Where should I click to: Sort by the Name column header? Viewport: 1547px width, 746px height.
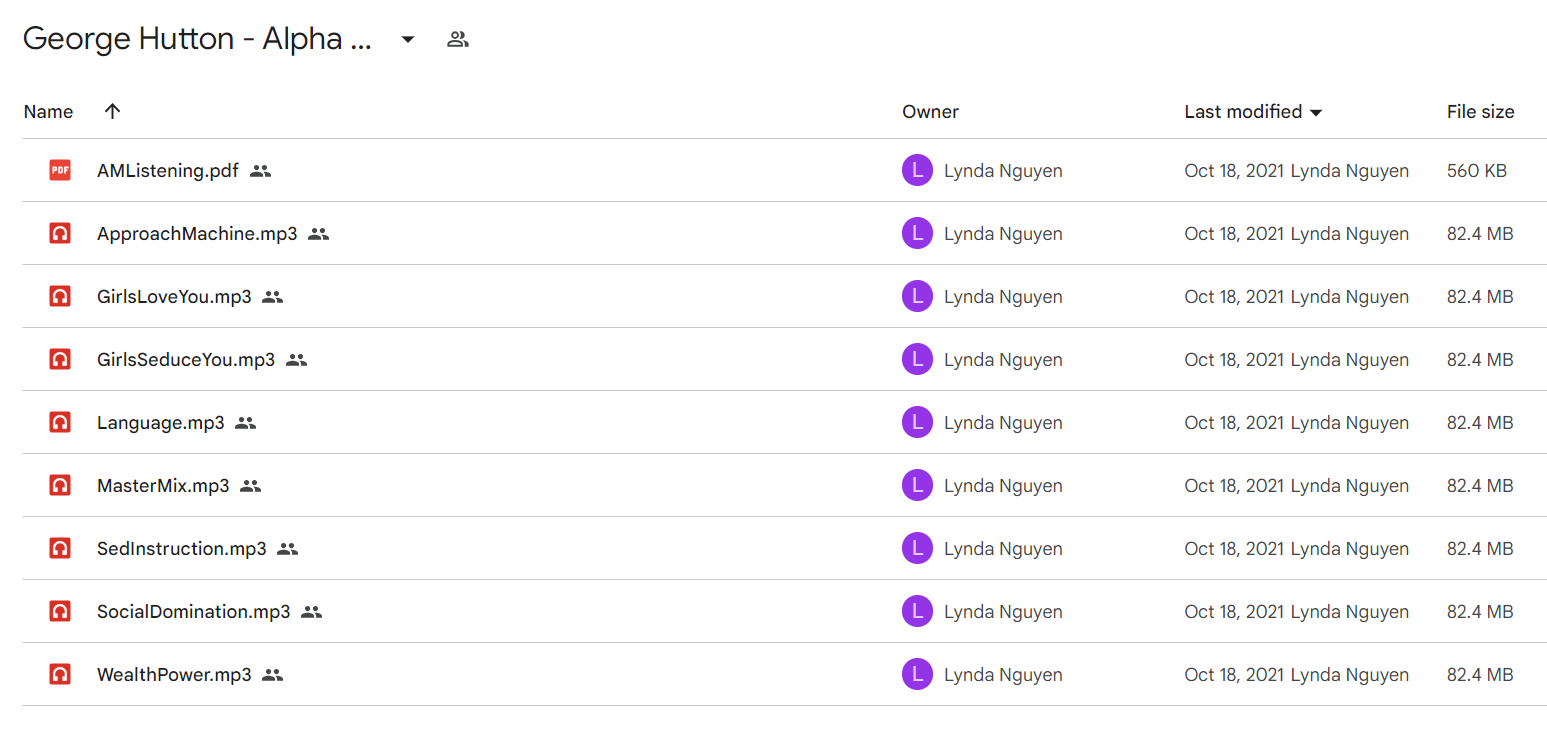click(x=48, y=112)
